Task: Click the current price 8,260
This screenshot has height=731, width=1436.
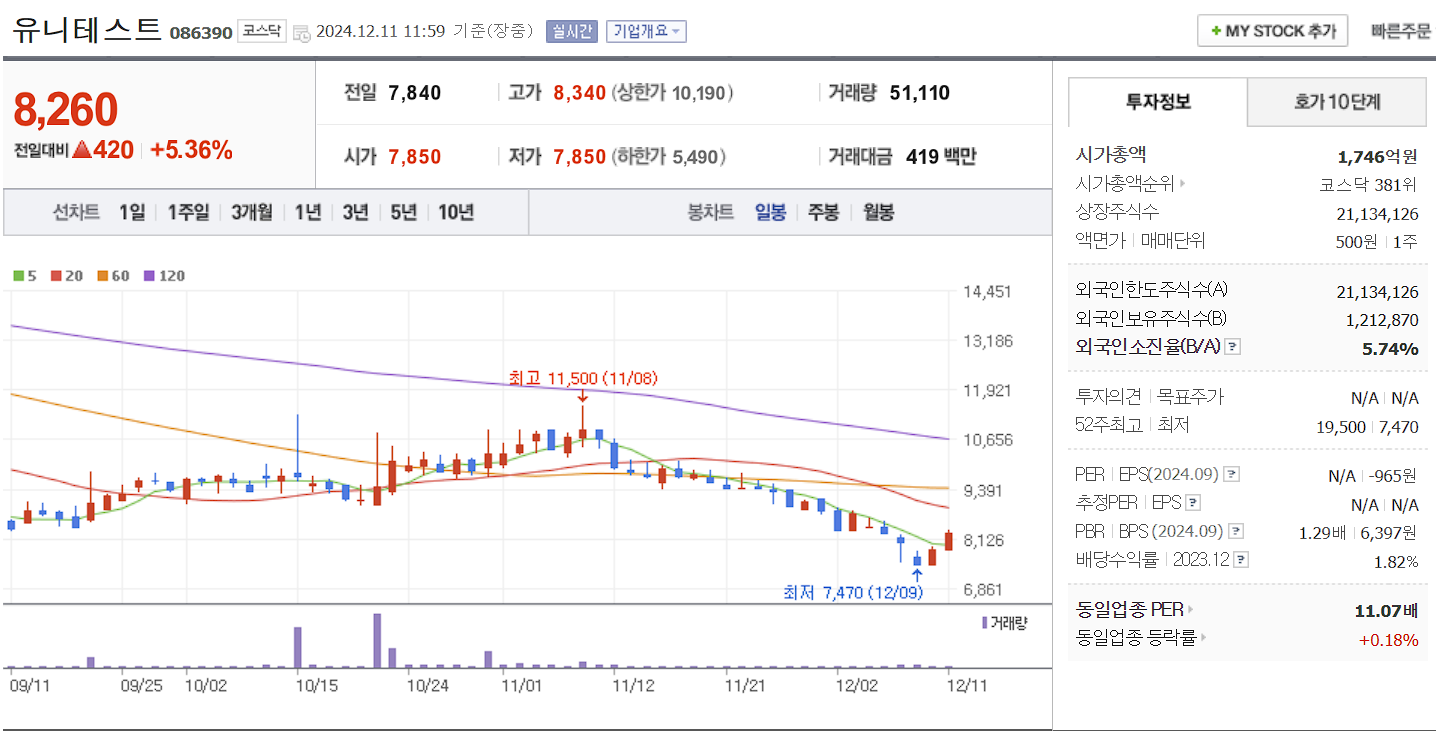Action: [66, 111]
